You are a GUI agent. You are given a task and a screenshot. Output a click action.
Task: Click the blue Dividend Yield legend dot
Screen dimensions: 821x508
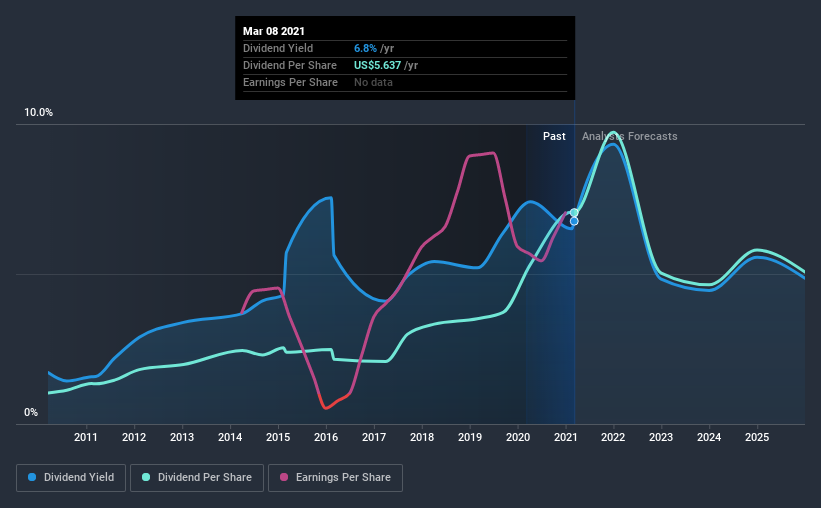point(32,477)
